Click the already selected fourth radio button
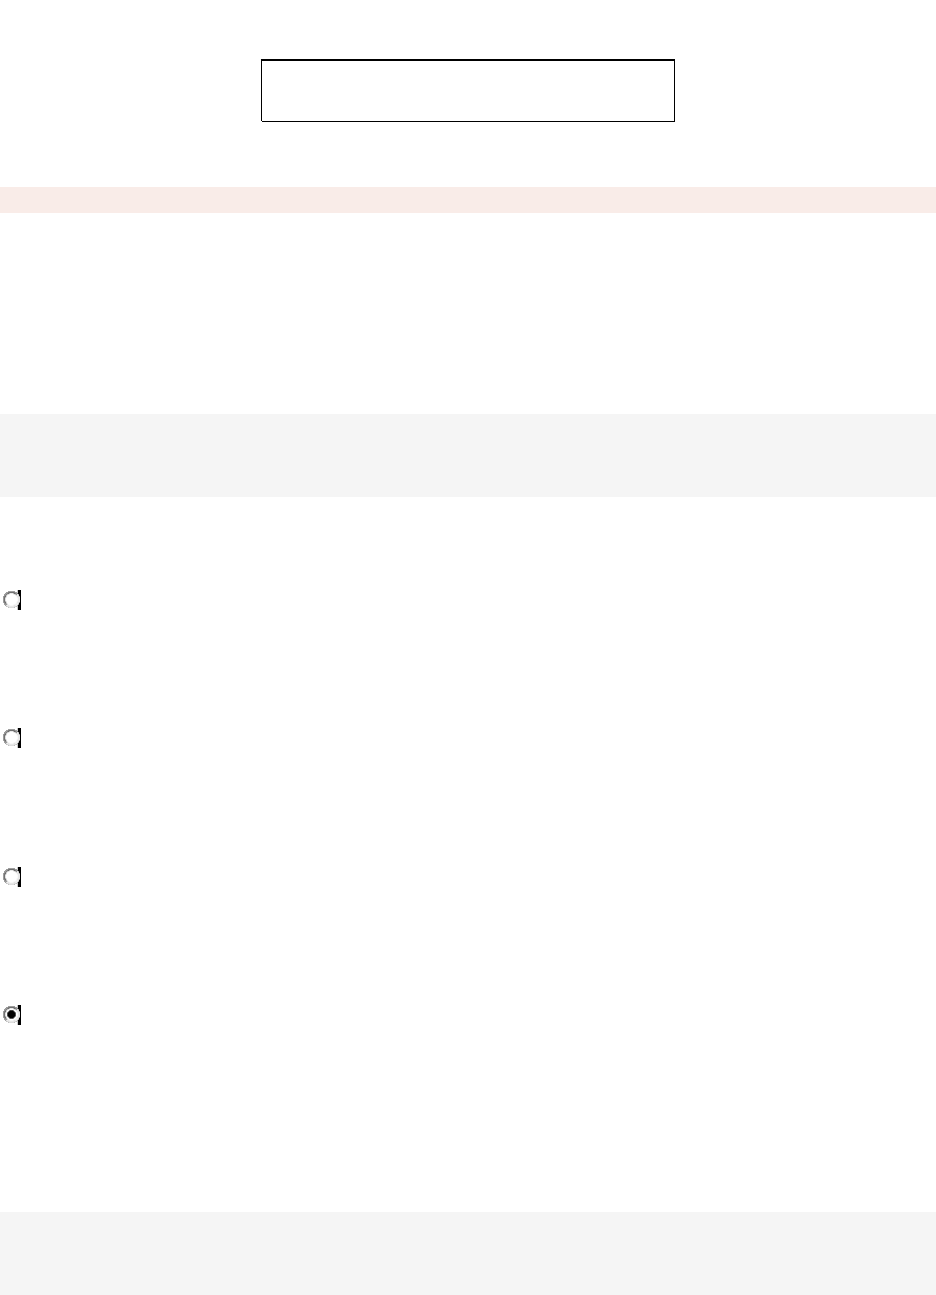 click(12, 1014)
